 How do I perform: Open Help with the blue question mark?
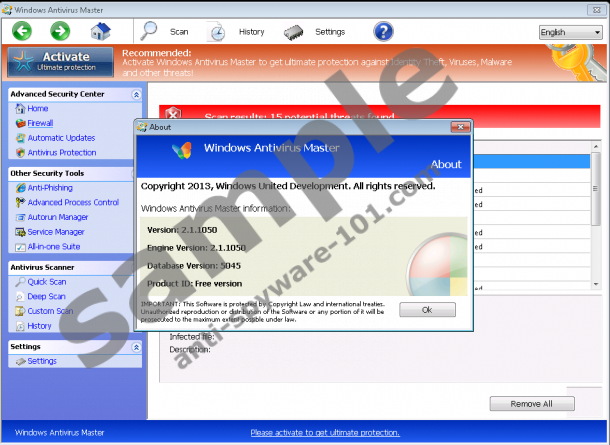pos(383,31)
